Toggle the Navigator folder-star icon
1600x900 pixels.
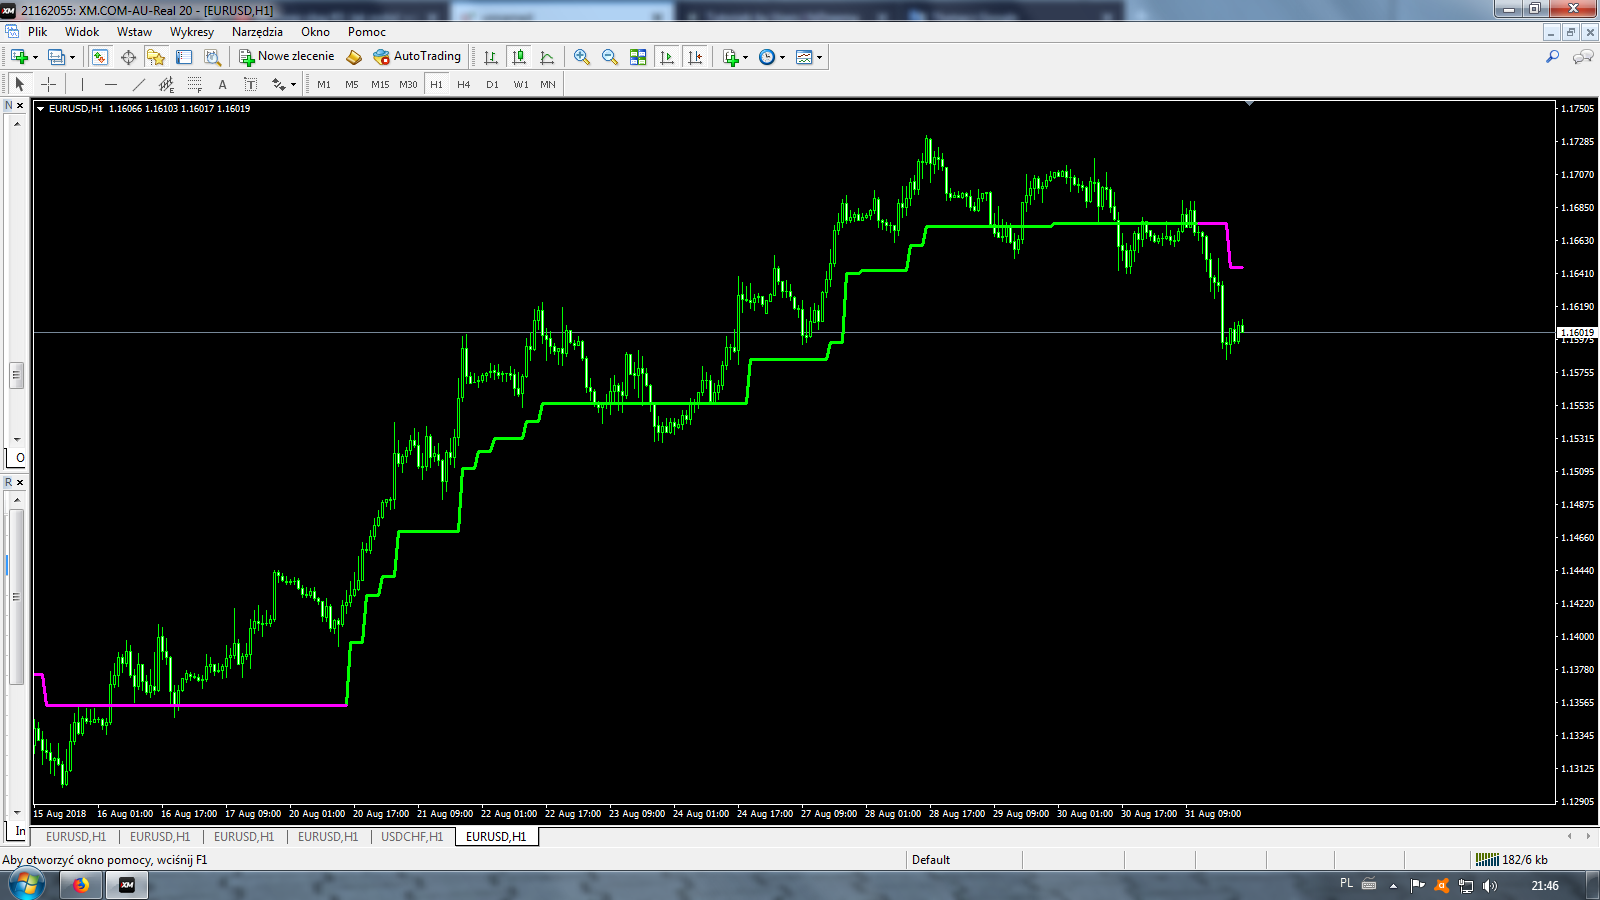(x=156, y=57)
